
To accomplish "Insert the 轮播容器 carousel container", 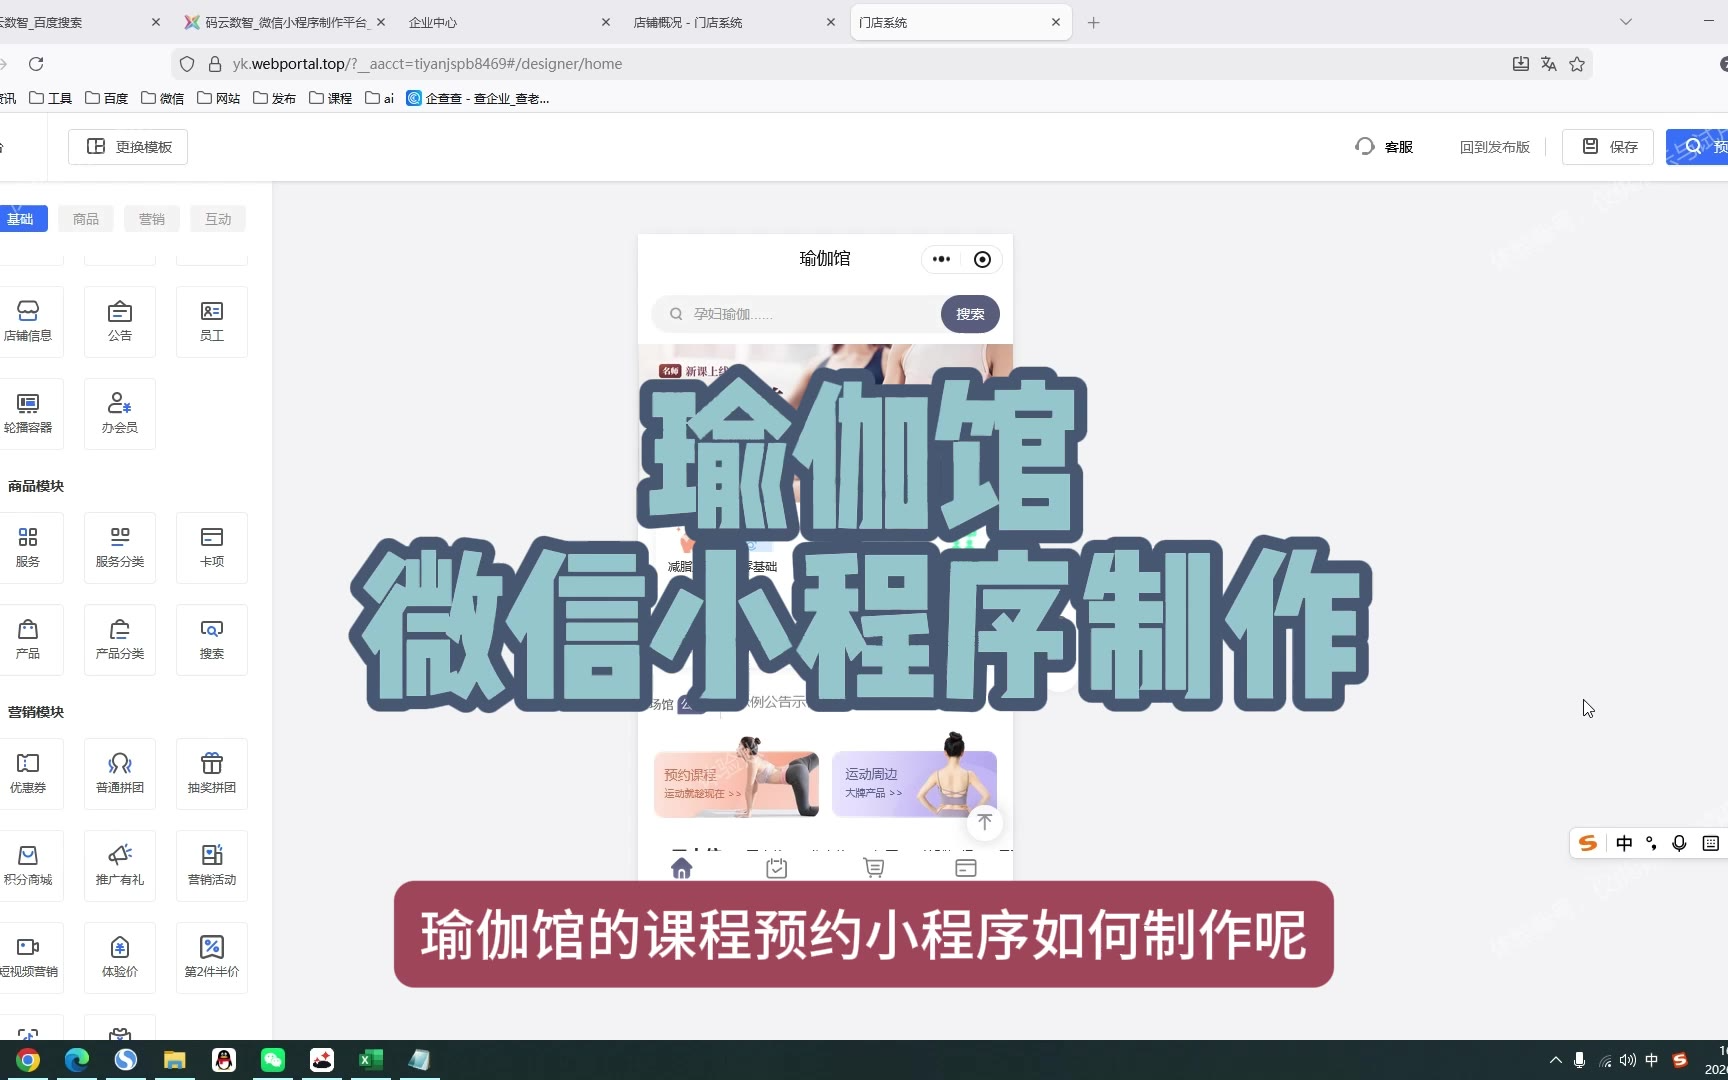I will pyautogui.click(x=28, y=413).
